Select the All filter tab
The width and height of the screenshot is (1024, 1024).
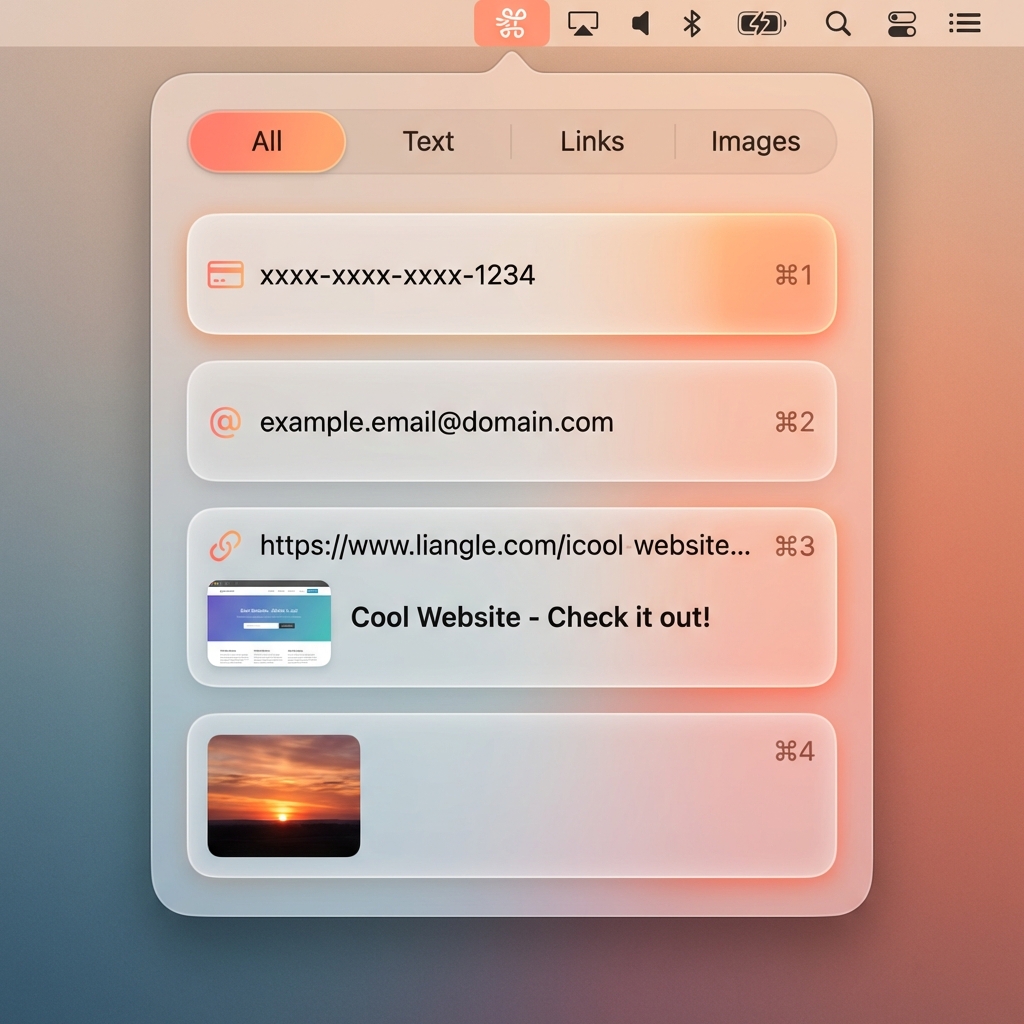[x=266, y=142]
